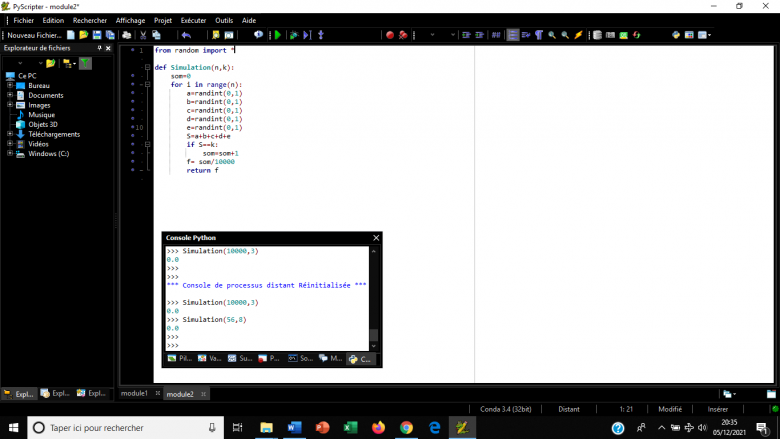Click the green Run script icon
The height and width of the screenshot is (439, 780).
[x=278, y=35]
